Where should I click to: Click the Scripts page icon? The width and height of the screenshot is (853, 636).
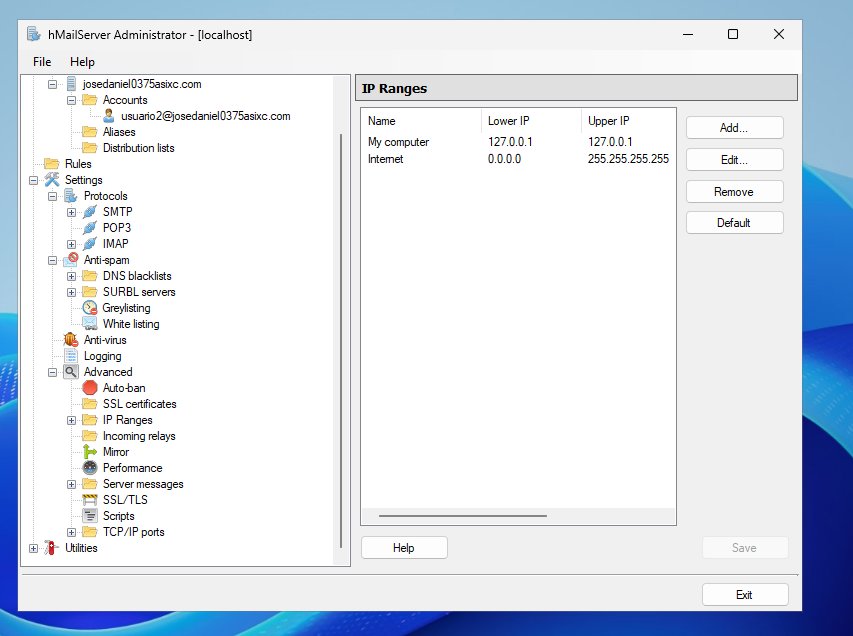coord(90,516)
